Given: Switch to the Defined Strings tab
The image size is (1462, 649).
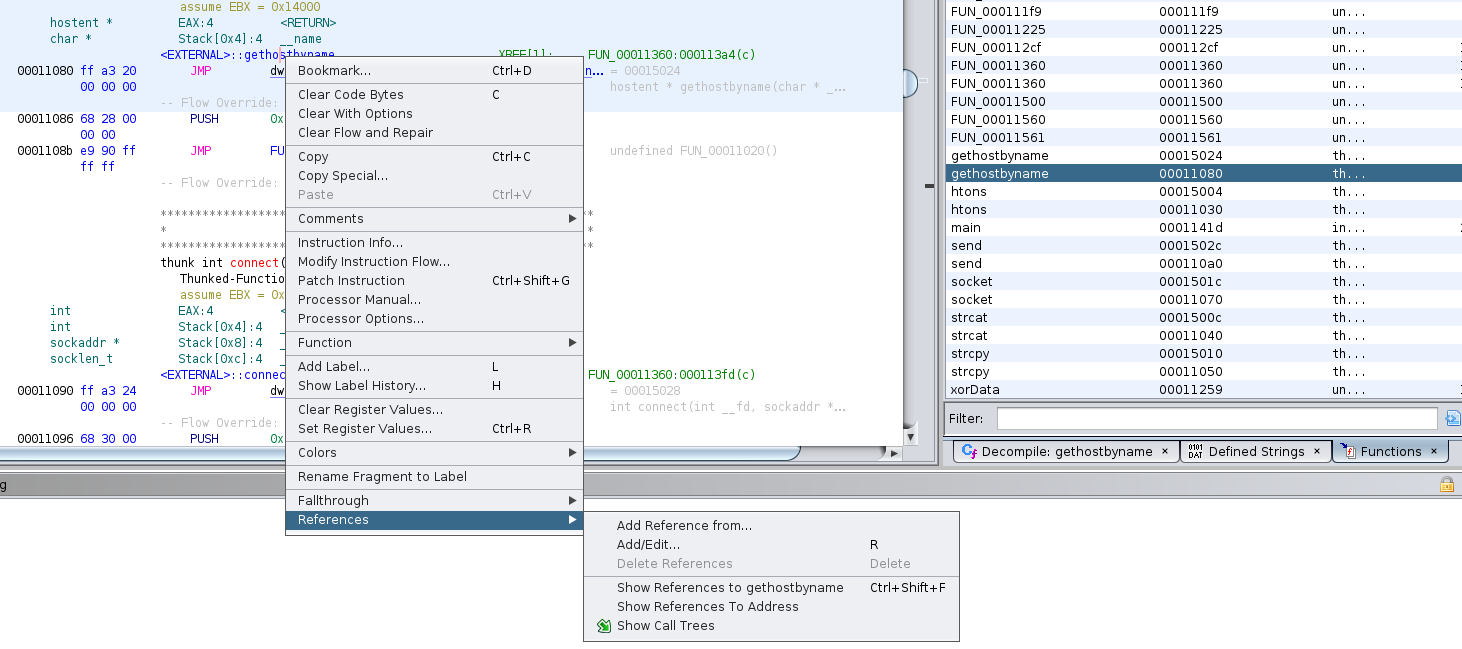Looking at the screenshot, I should [1255, 451].
